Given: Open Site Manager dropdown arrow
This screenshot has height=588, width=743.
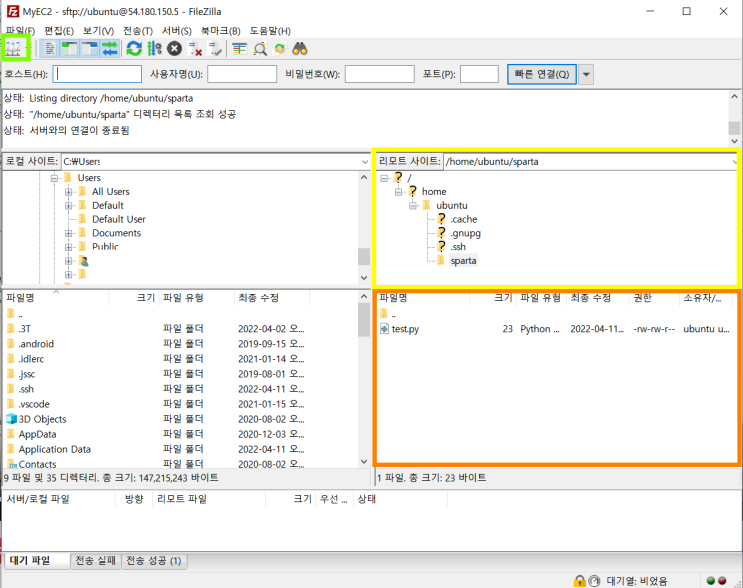Looking at the screenshot, I should [28, 48].
